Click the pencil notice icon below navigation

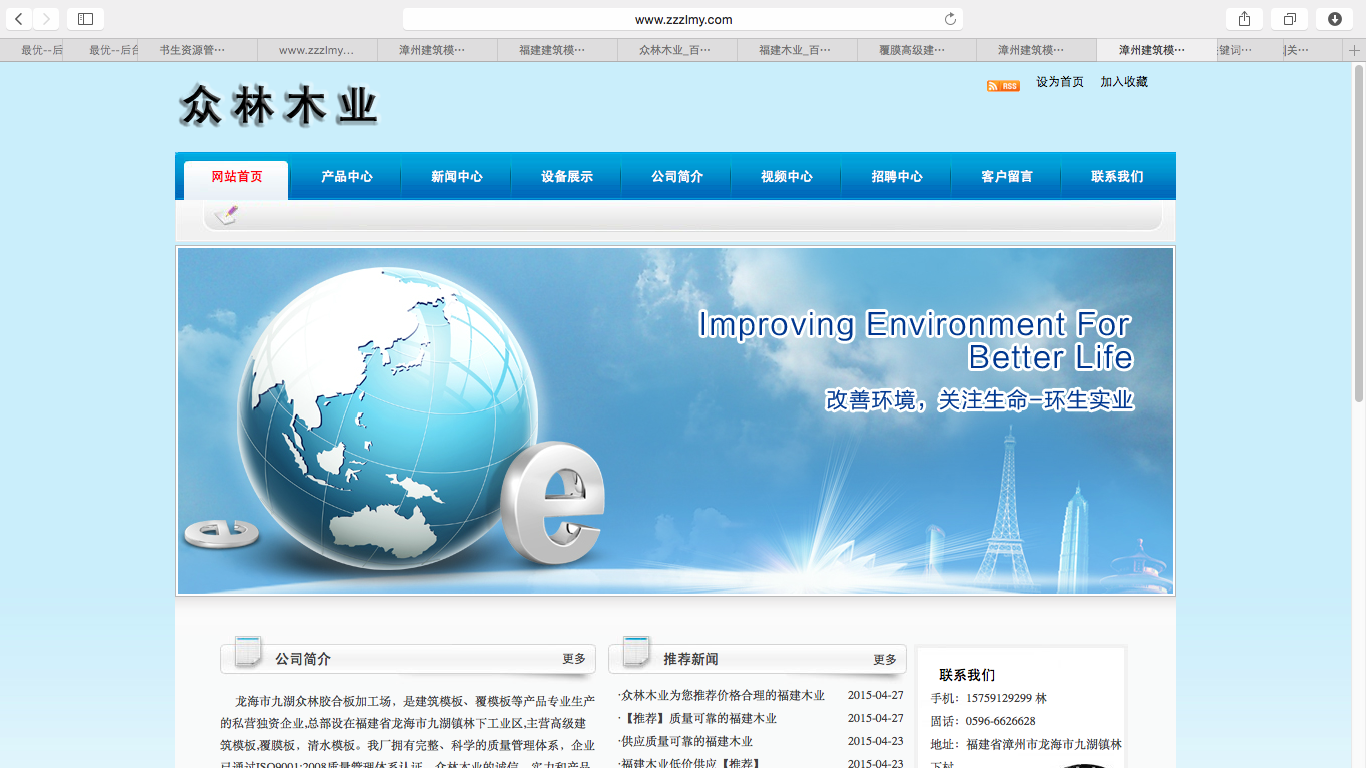tap(227, 214)
